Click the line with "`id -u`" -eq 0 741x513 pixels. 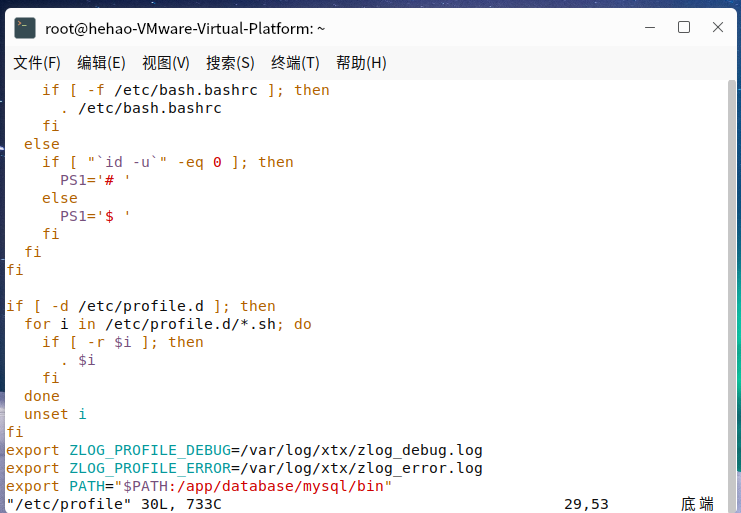[168, 162]
